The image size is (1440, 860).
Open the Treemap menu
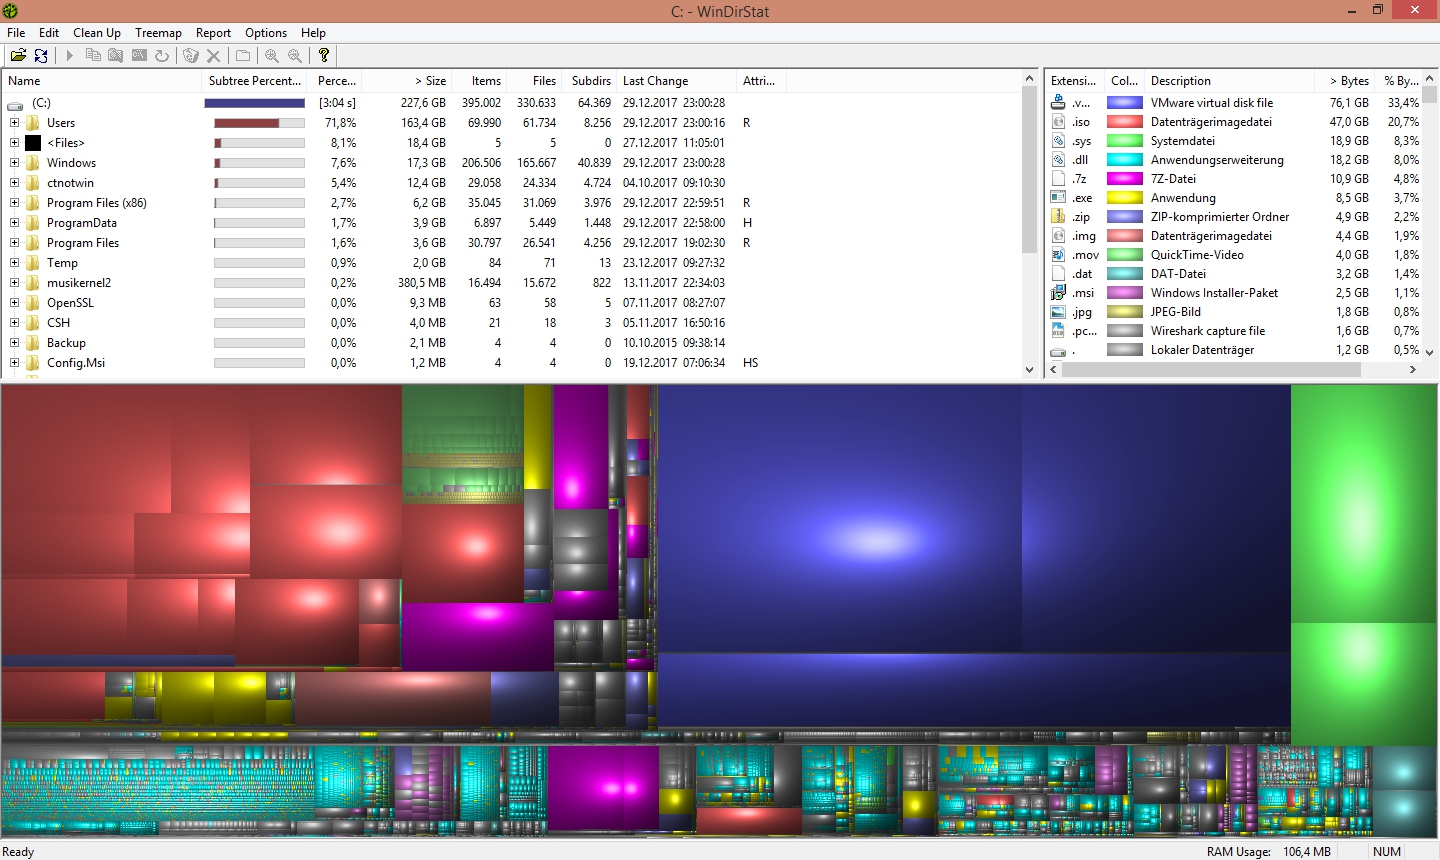(158, 33)
